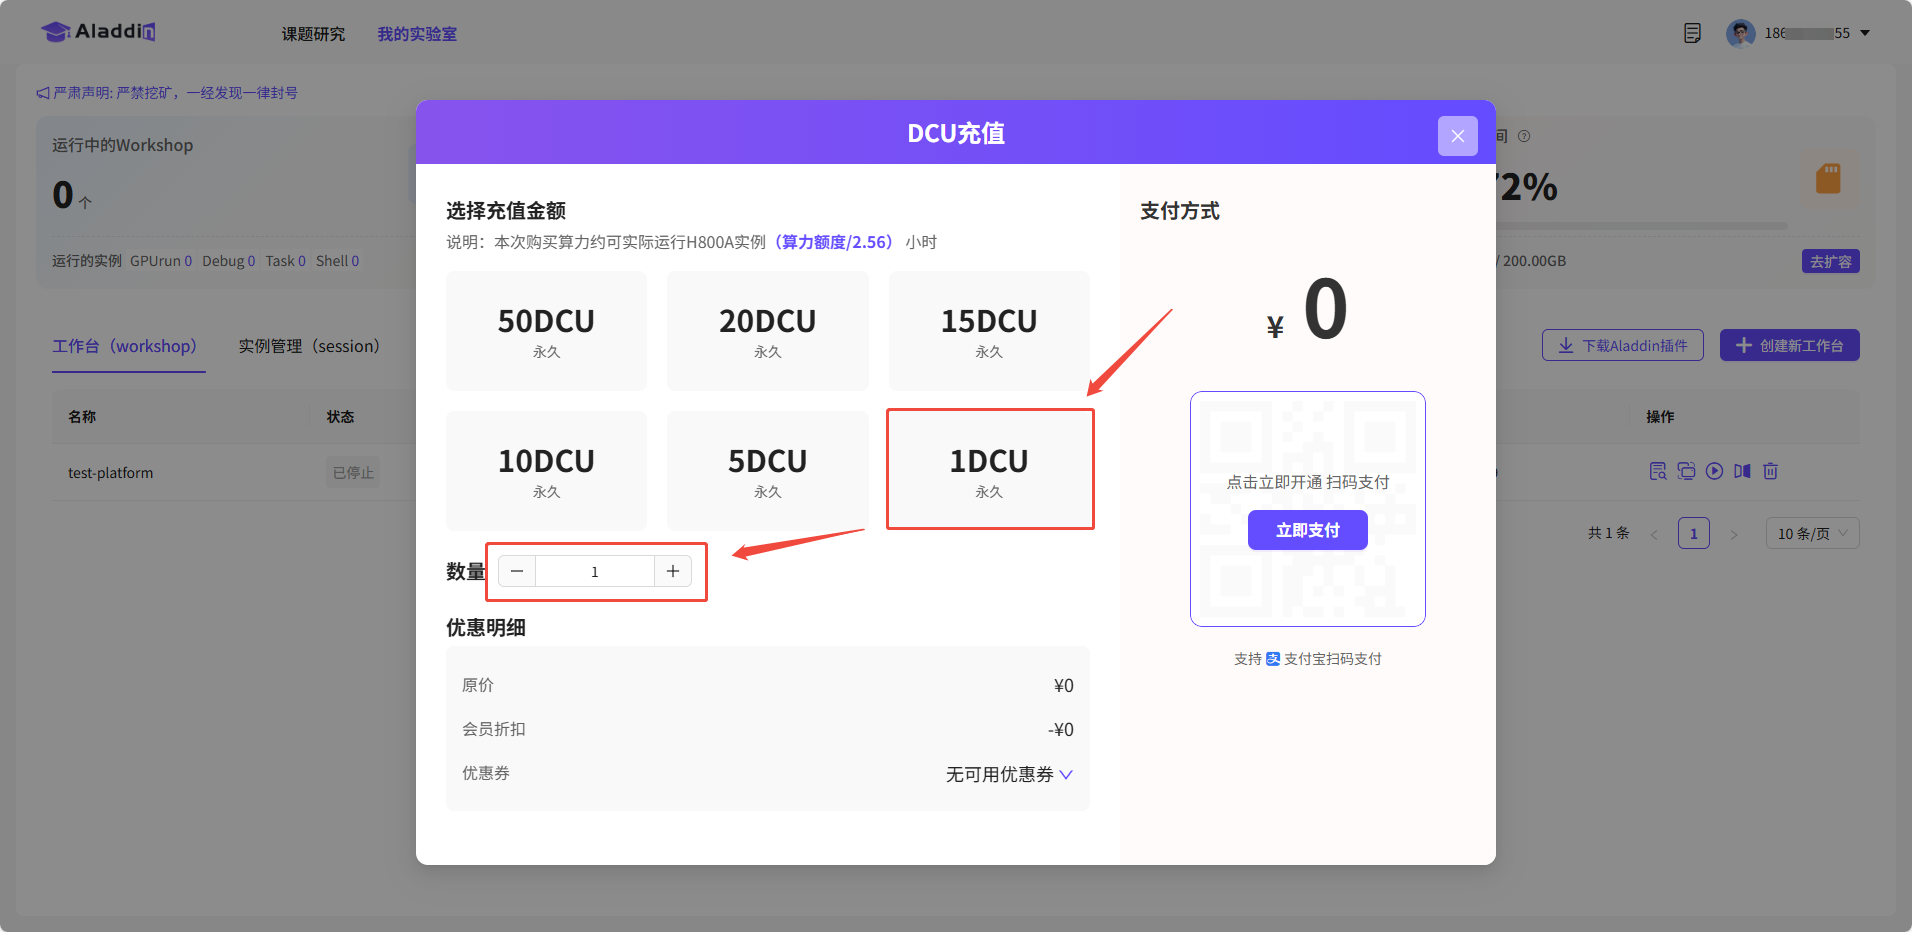The height and width of the screenshot is (932, 1912).
Task: Click the 创建新工作台 button
Action: pos(1789,345)
